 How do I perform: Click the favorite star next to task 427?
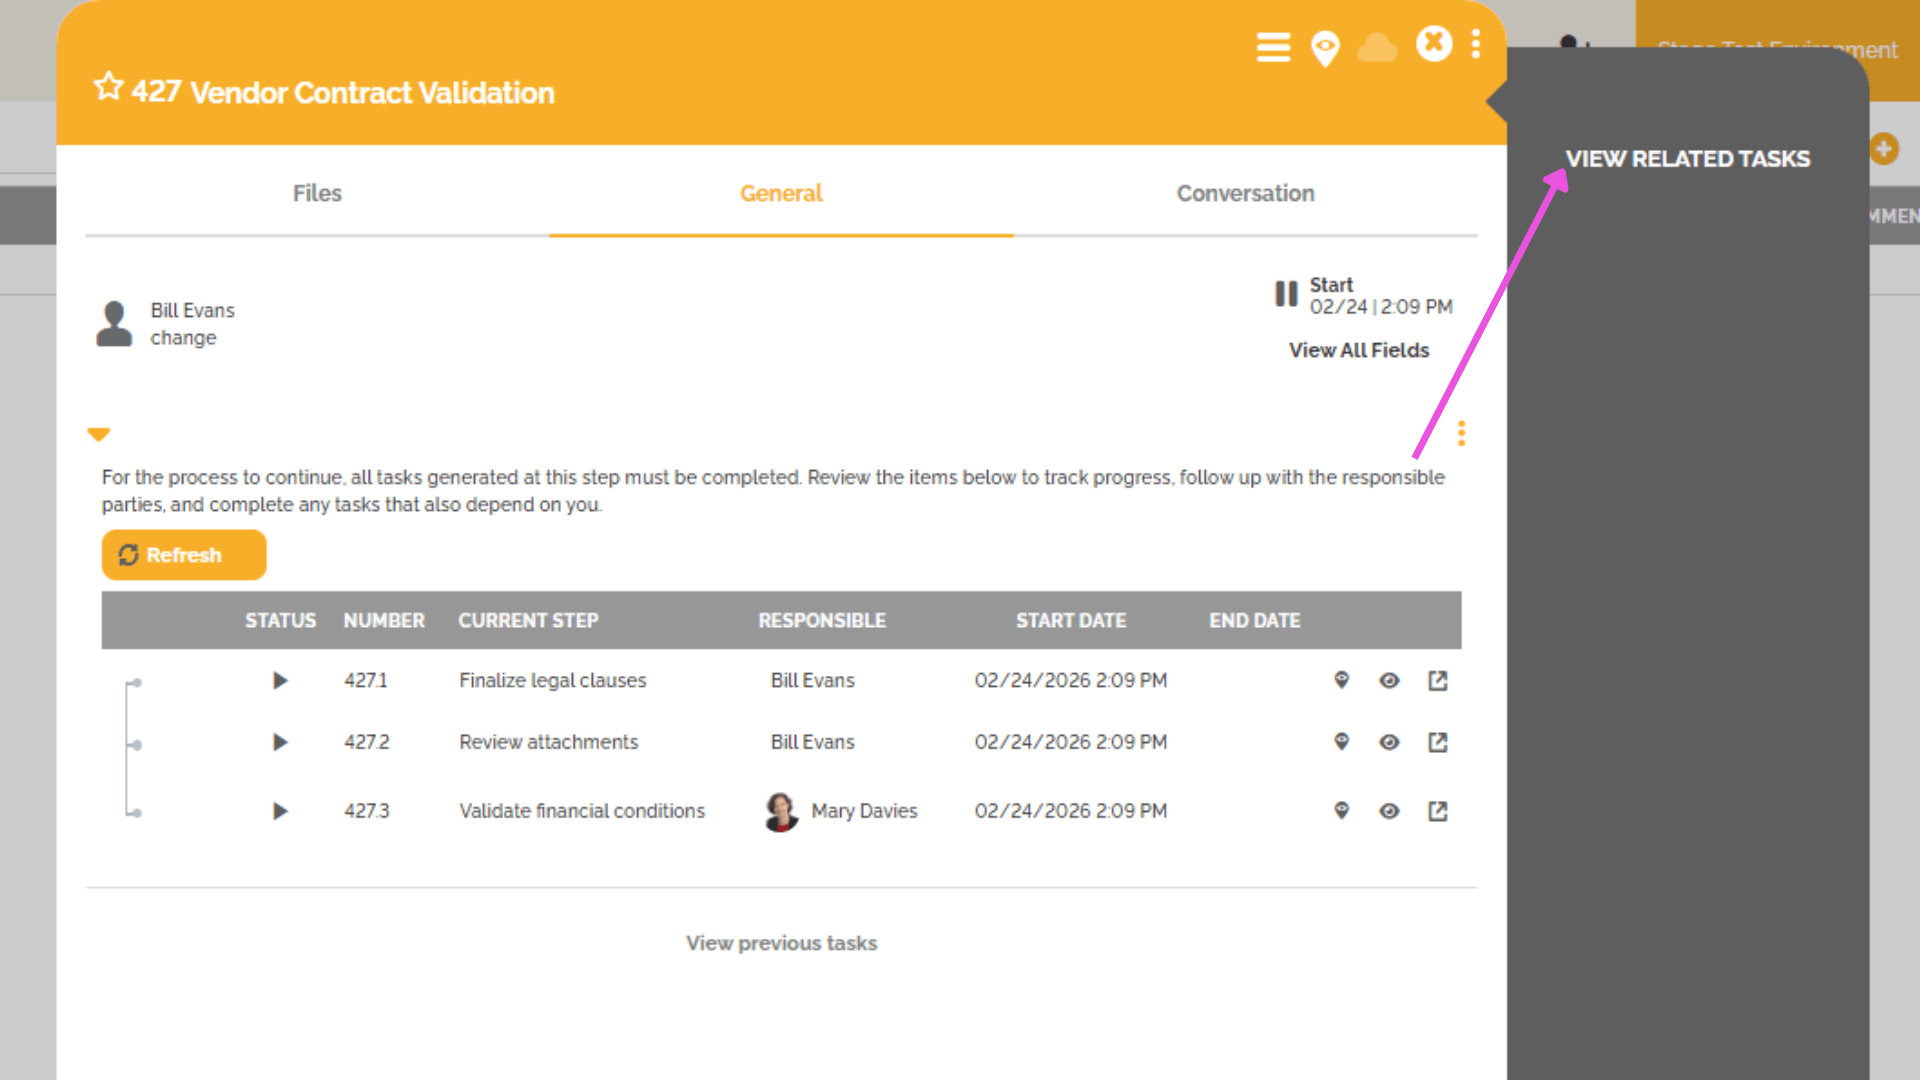coord(108,88)
